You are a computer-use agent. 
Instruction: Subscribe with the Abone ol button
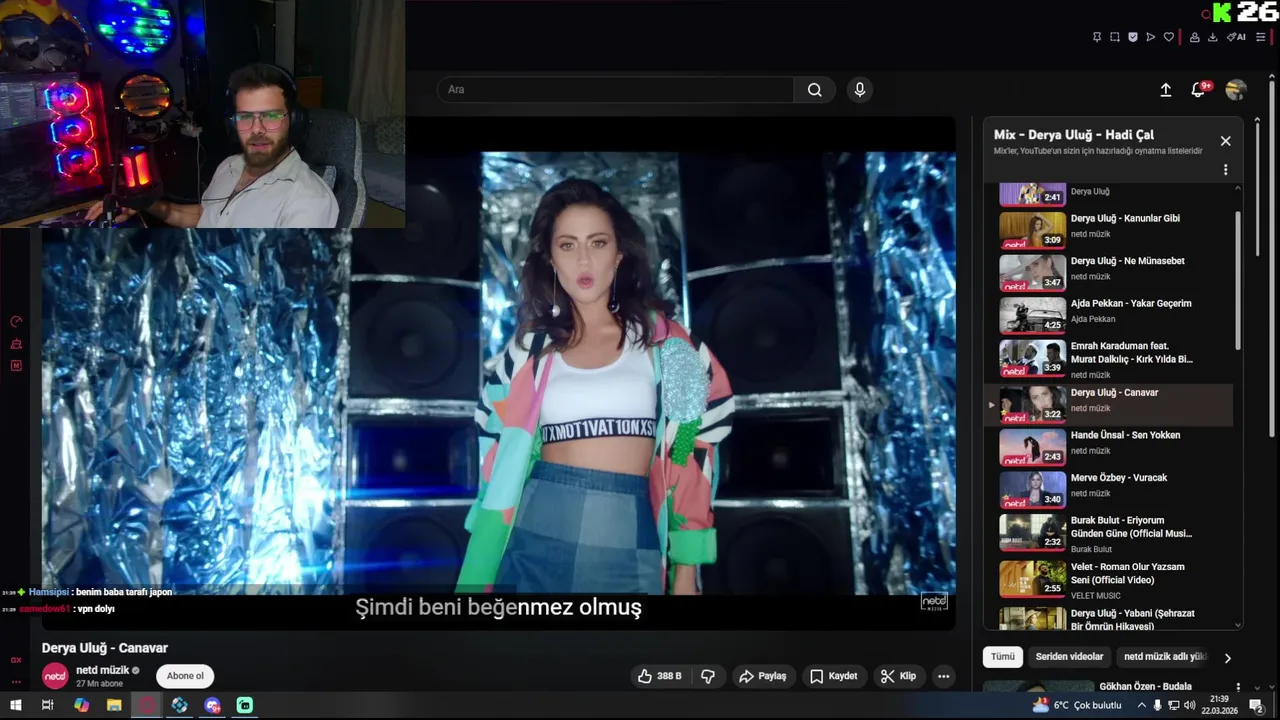(185, 676)
